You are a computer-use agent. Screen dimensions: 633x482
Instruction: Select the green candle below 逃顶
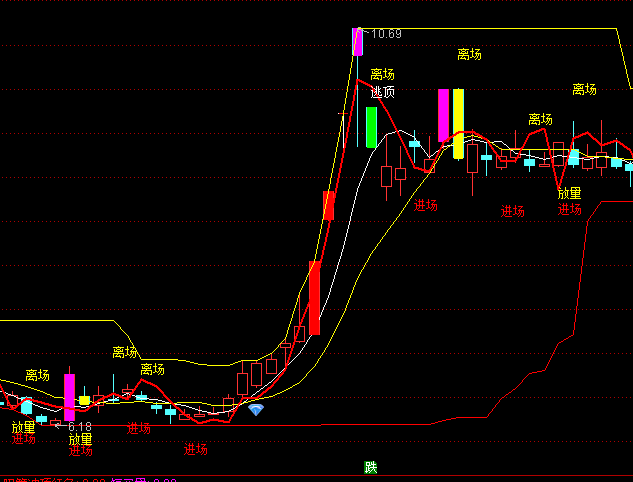point(371,127)
